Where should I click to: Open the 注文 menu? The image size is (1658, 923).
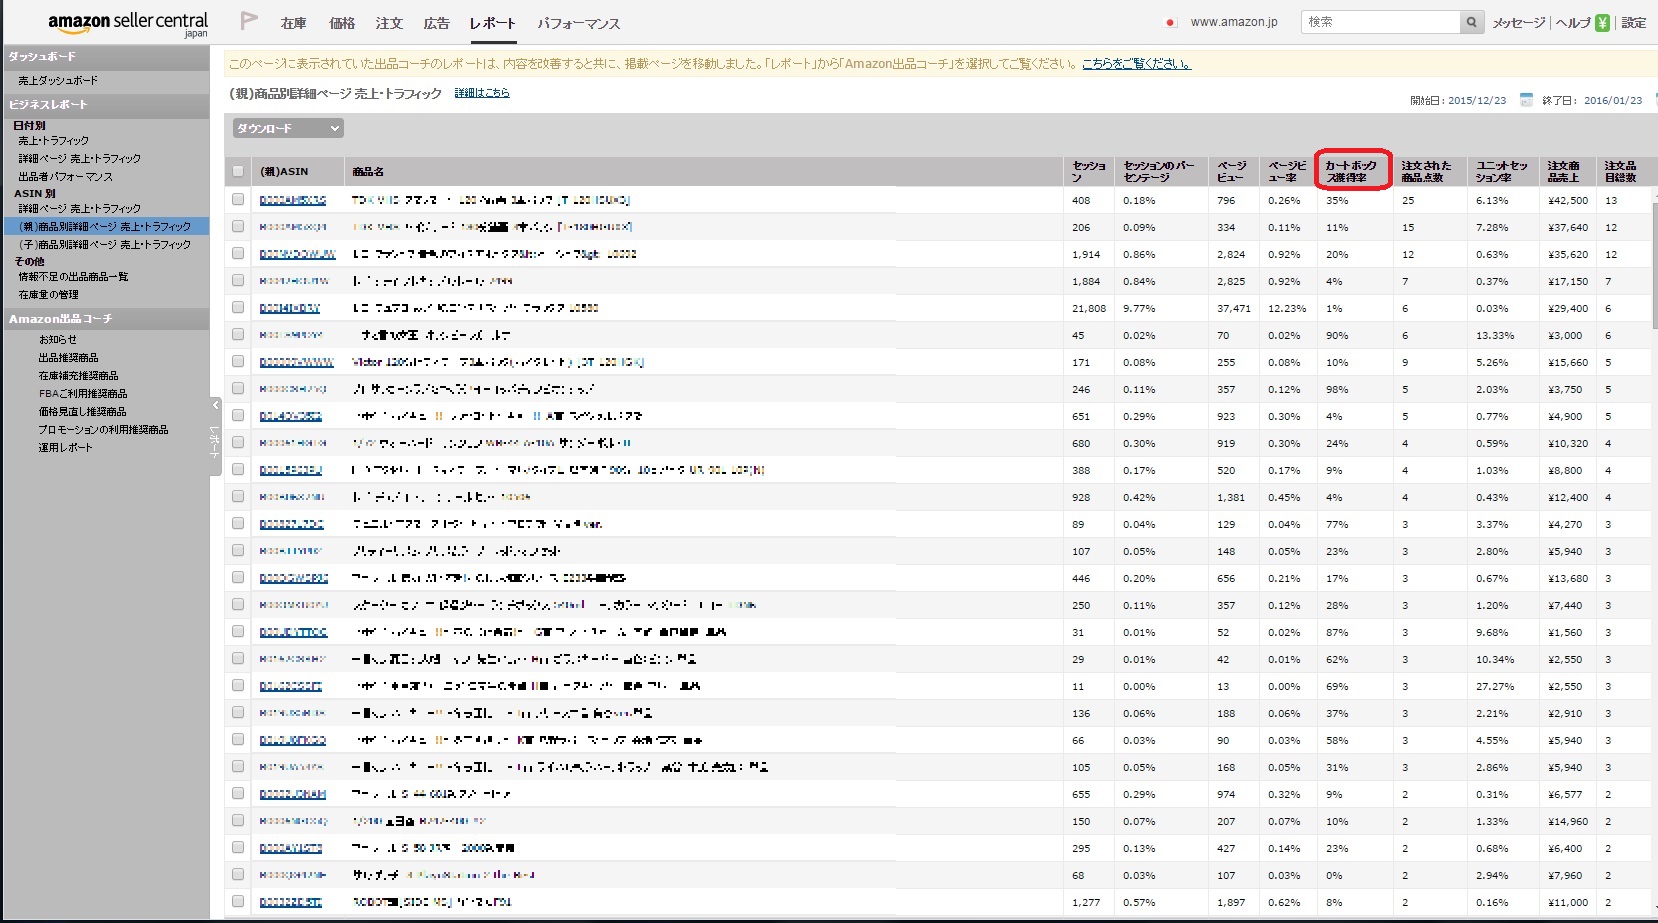[389, 23]
